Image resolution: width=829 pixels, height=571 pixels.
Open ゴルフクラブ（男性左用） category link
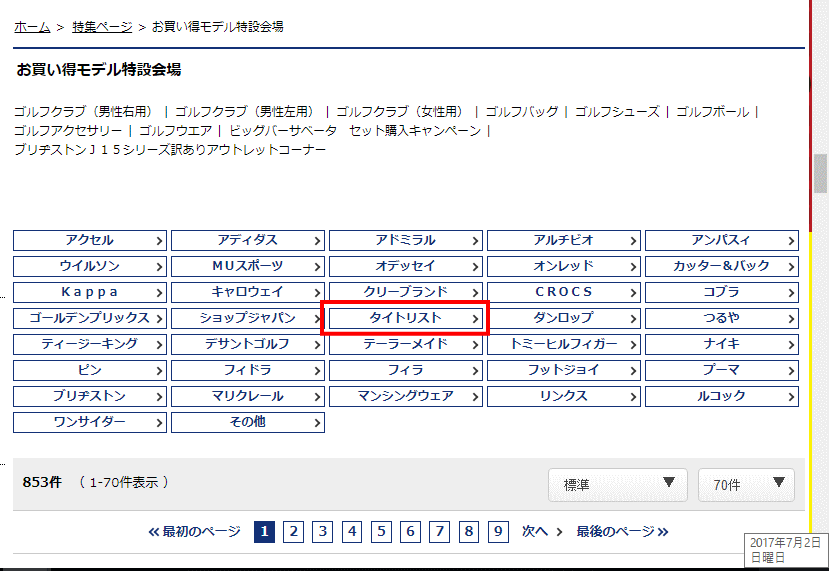[246, 112]
